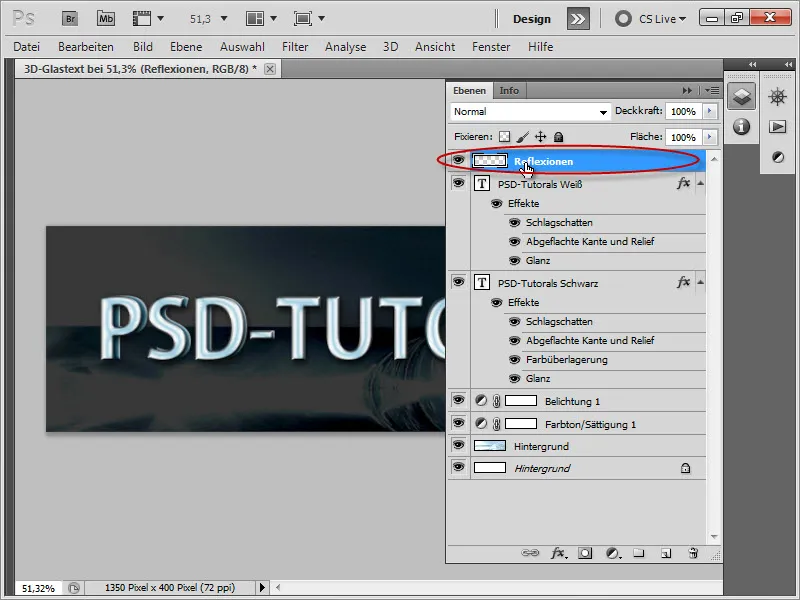Lock all padlock icon beside Fixieren
This screenshot has width=800, height=600.
pos(559,137)
